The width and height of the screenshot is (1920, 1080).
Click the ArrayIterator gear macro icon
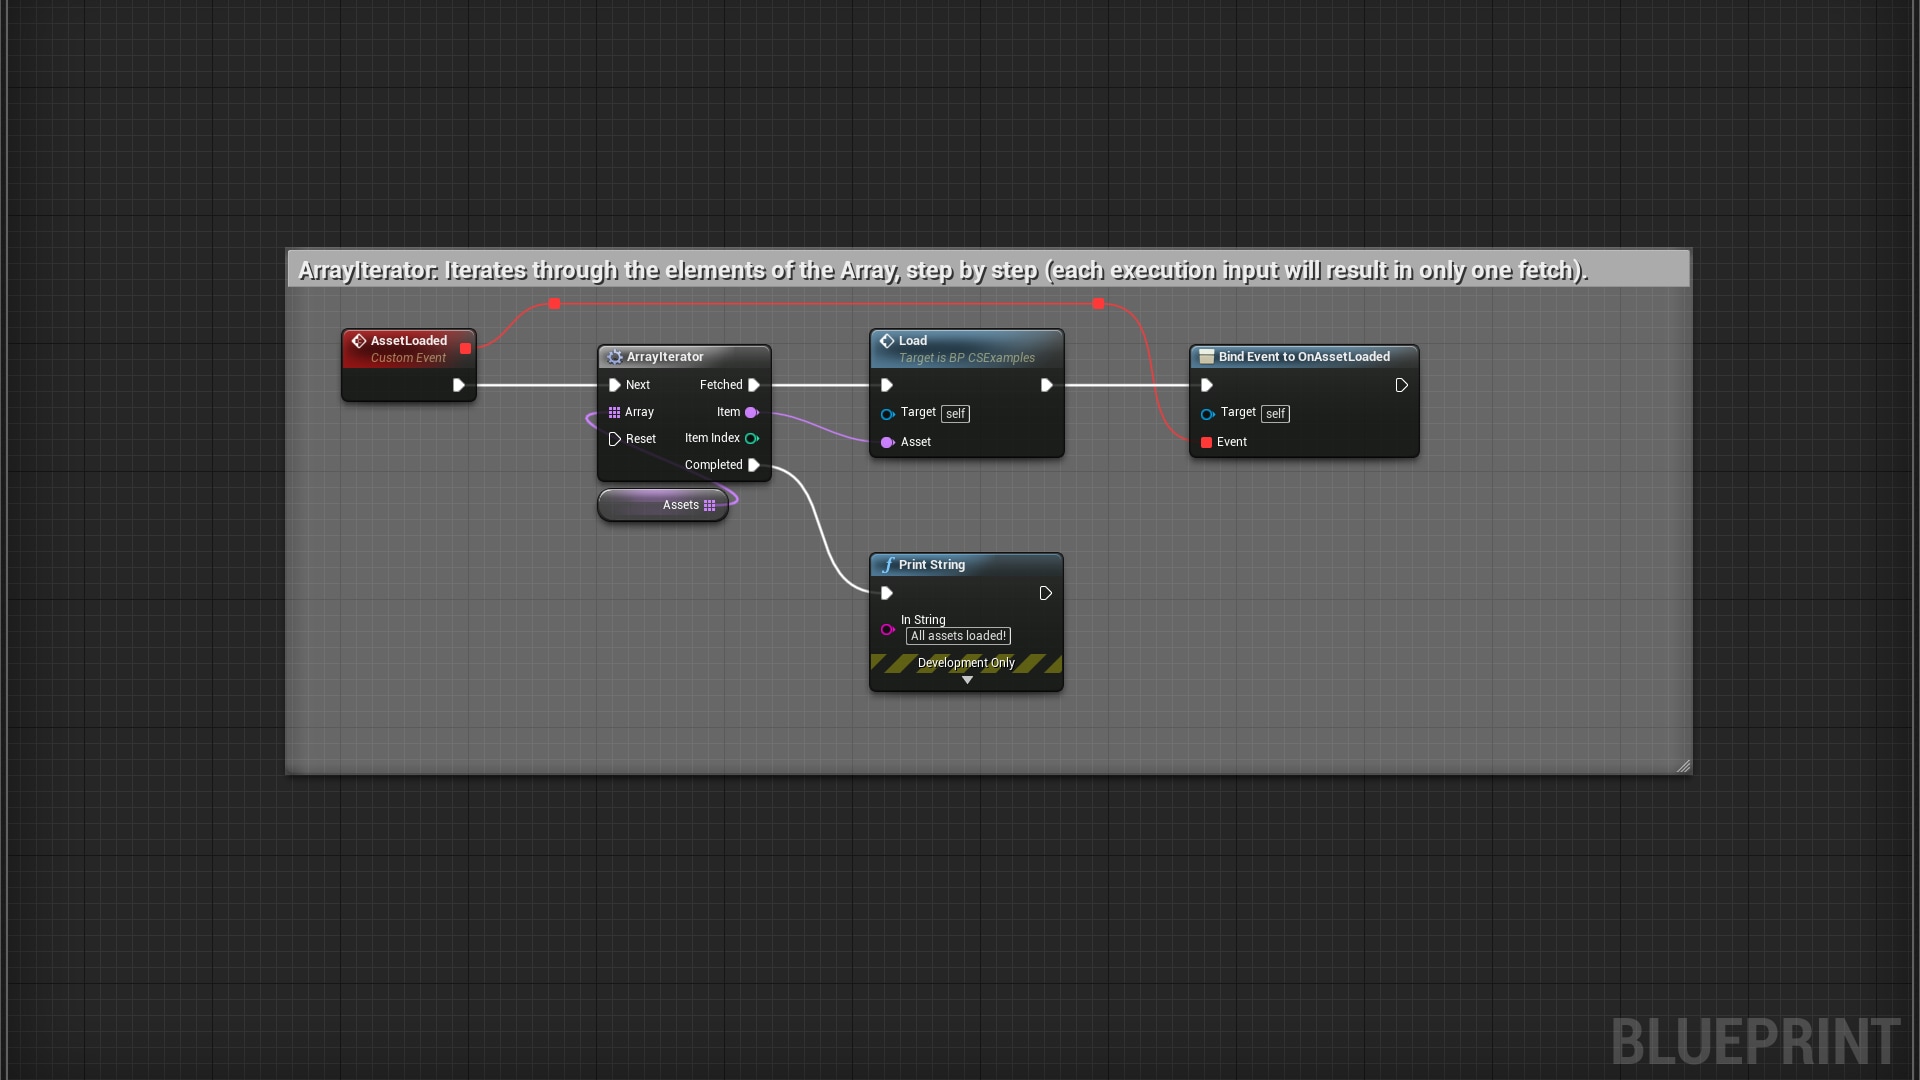coord(614,356)
